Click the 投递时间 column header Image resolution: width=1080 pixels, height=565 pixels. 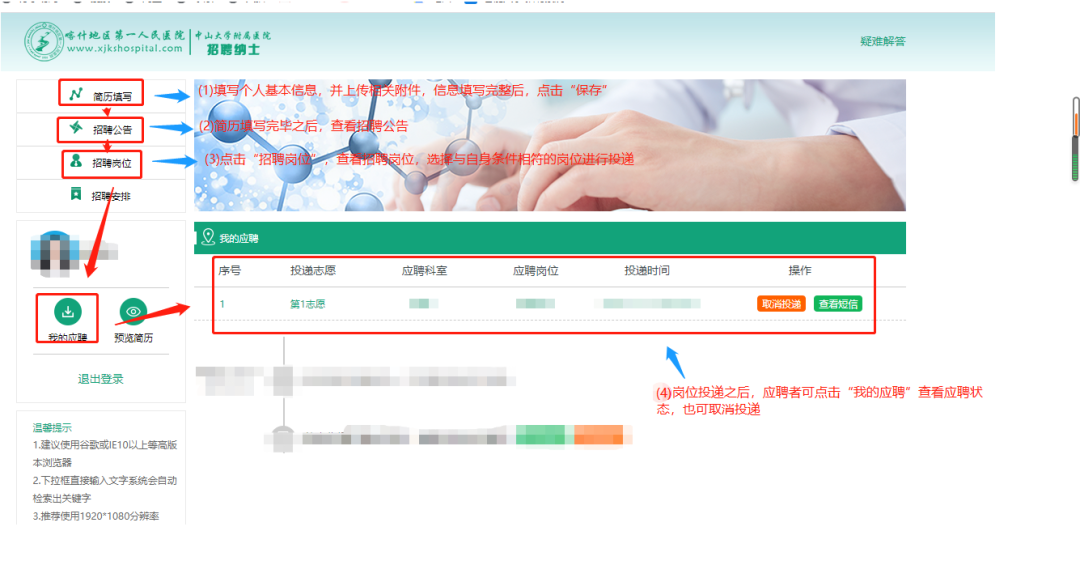click(x=647, y=271)
